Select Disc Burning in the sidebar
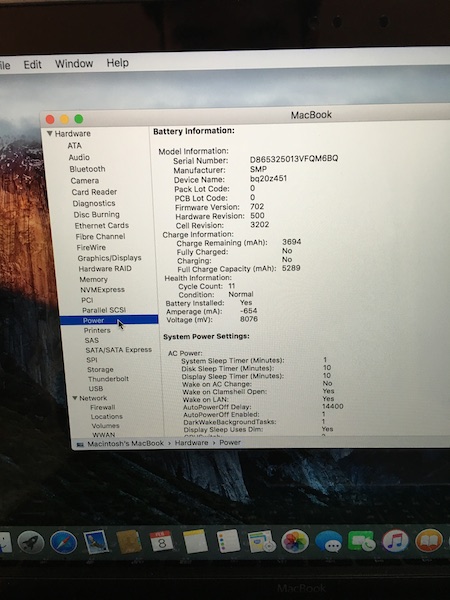The width and height of the screenshot is (450, 600). [x=96, y=214]
